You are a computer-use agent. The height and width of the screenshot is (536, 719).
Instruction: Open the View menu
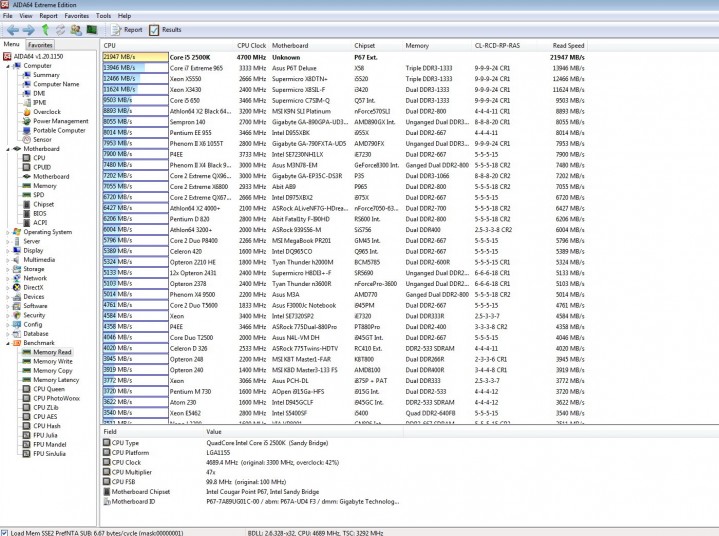26,16
